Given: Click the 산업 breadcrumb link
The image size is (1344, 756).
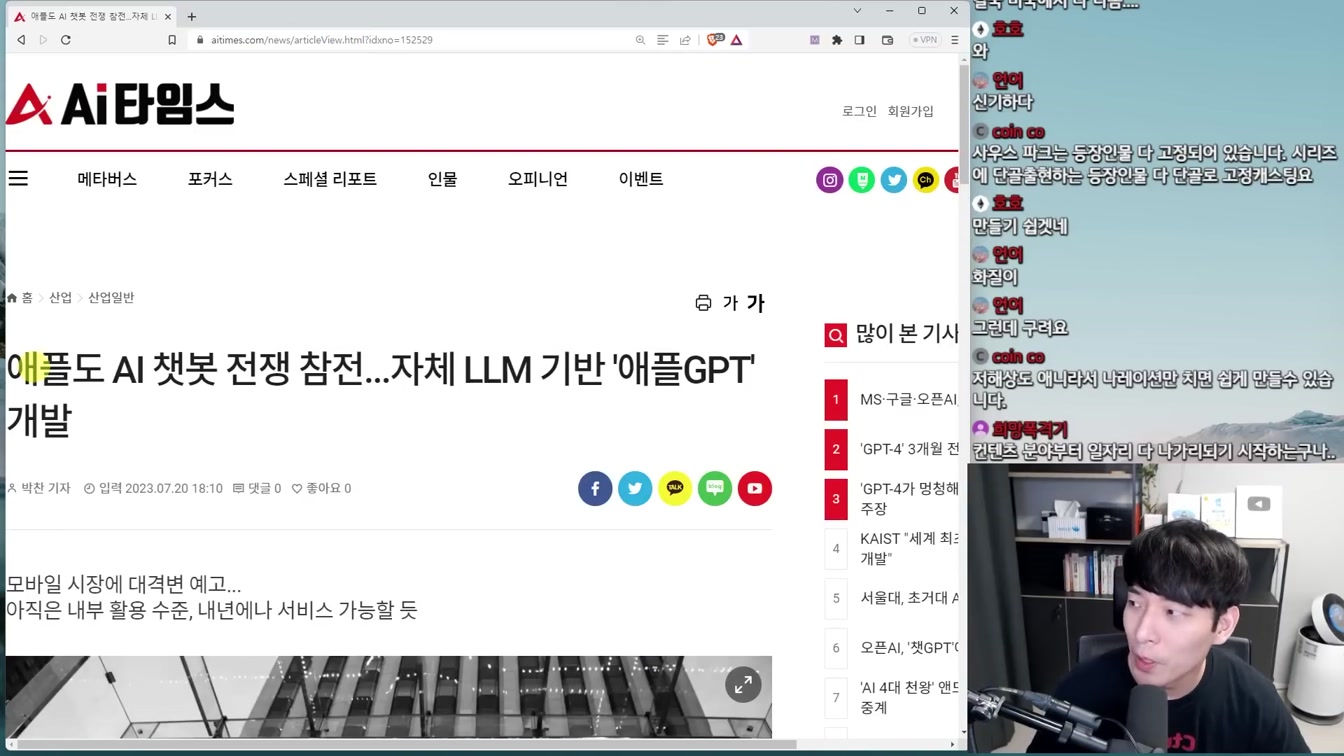Looking at the screenshot, I should (x=61, y=298).
